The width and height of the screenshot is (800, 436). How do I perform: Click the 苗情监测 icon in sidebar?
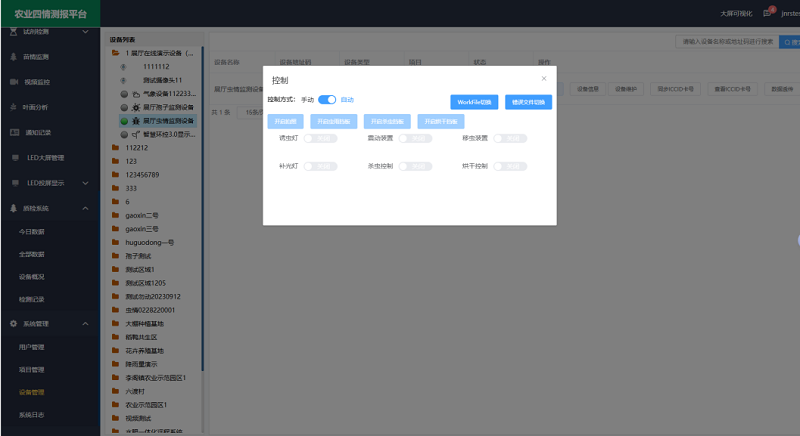pyautogui.click(x=14, y=57)
